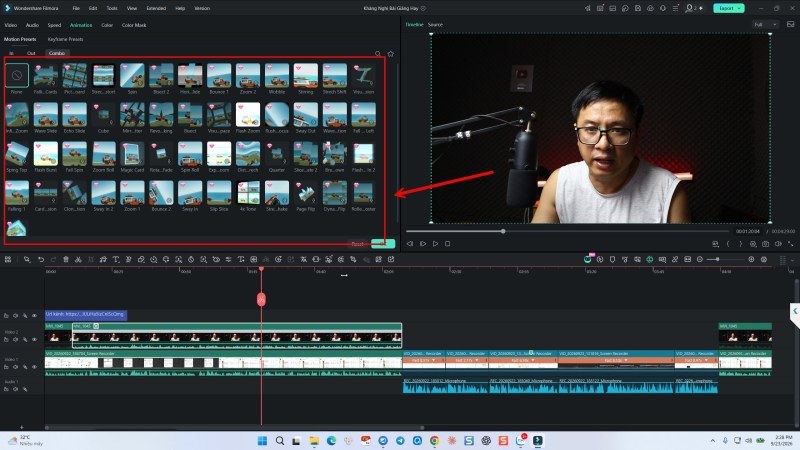
Task: Hide the Video 2 track
Action: (x=34, y=339)
